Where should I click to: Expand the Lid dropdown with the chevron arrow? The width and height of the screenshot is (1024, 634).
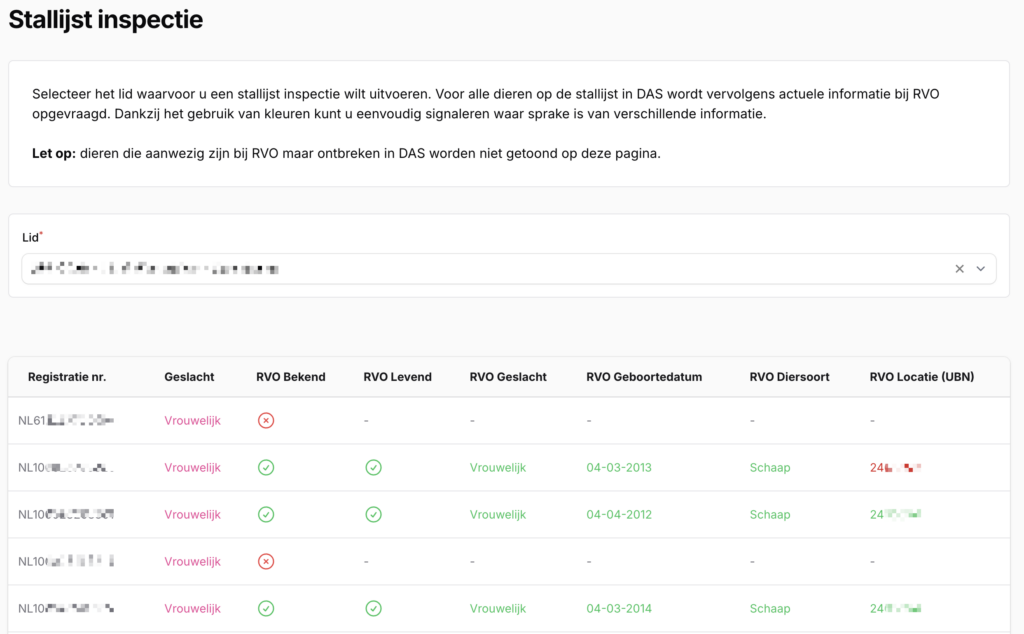coord(981,269)
